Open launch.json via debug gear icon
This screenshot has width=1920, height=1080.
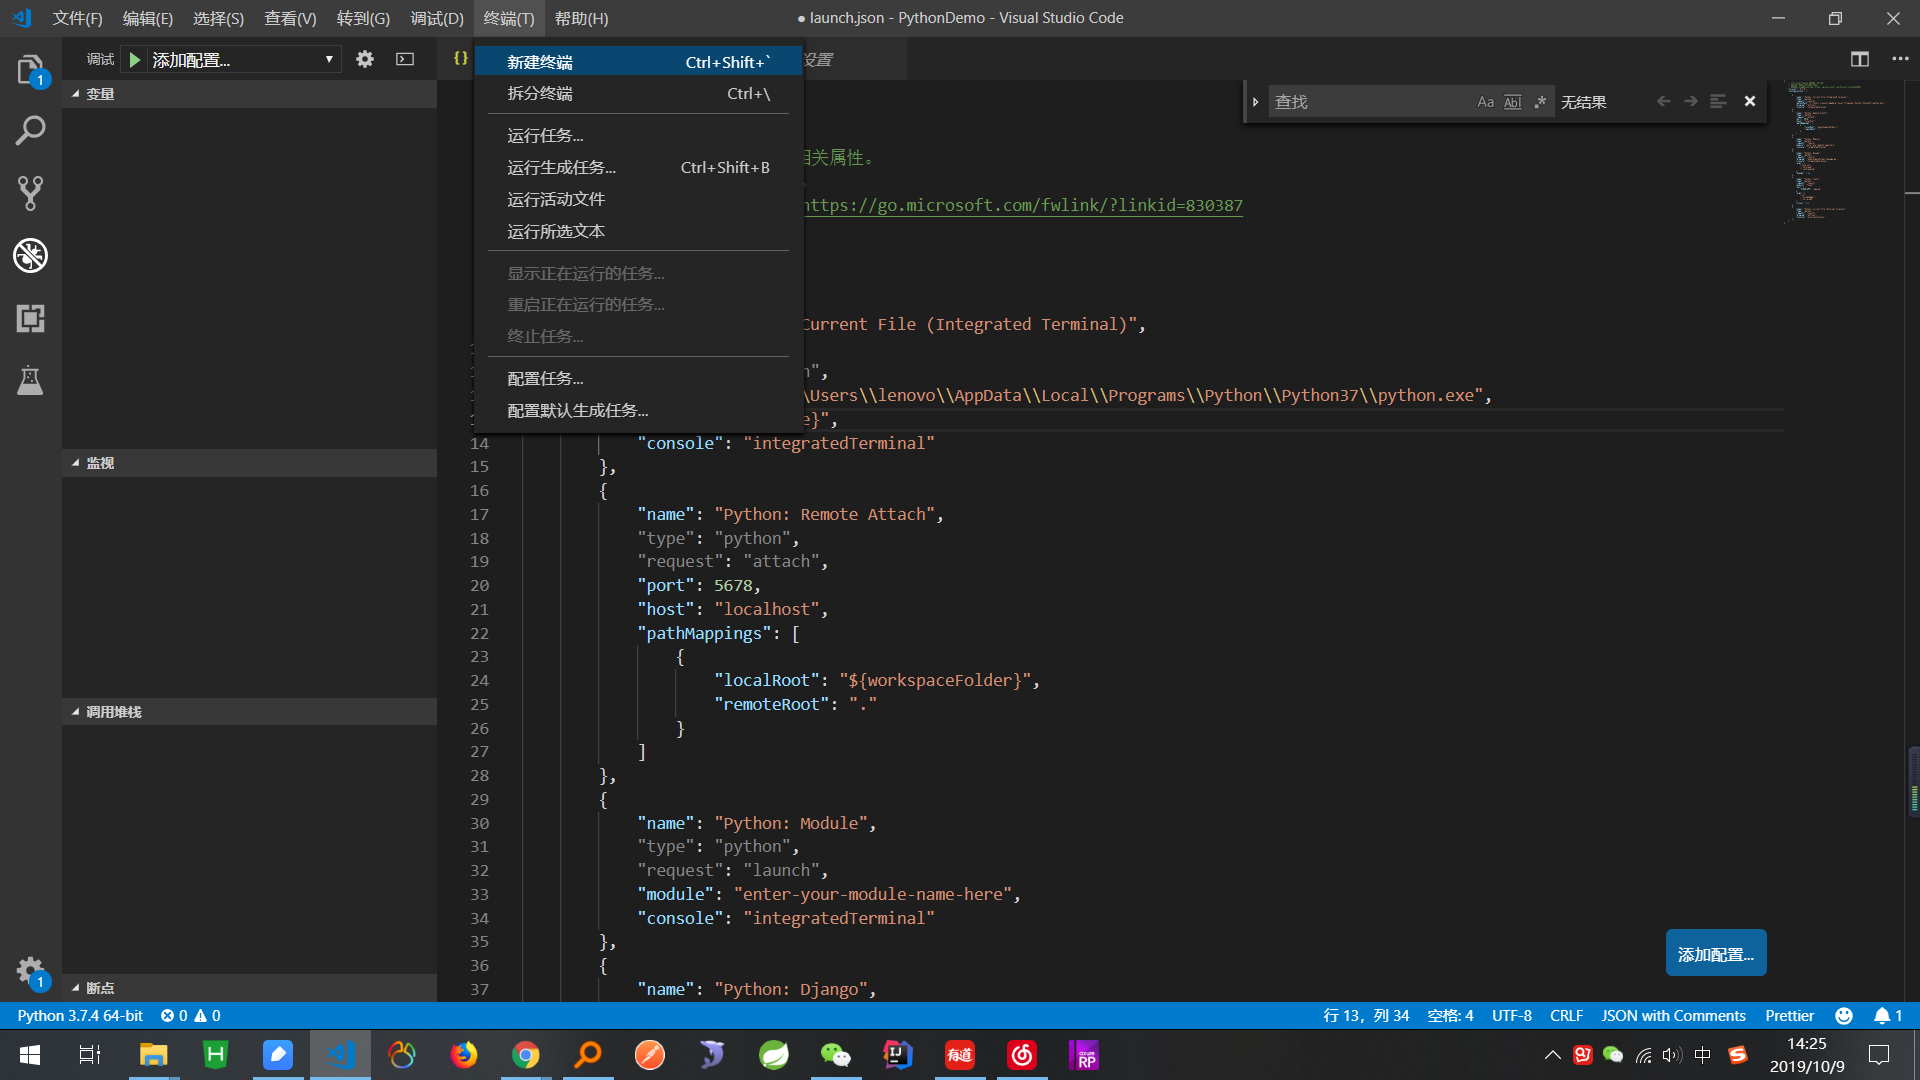[365, 60]
